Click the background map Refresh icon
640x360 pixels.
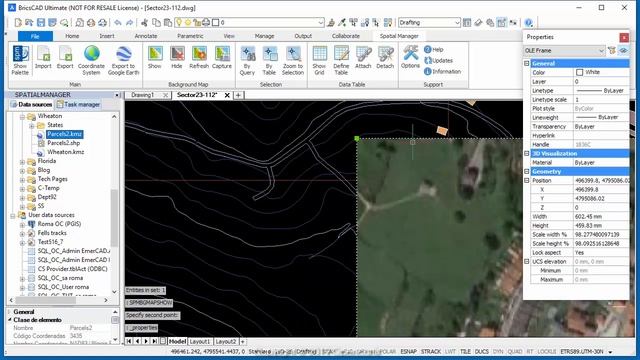199,57
